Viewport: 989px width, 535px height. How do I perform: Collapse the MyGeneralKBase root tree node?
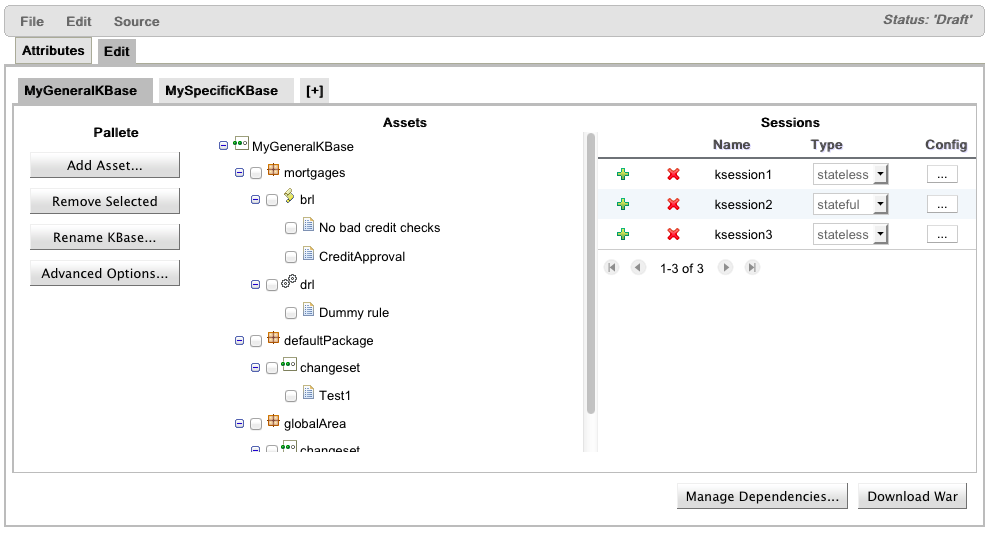point(223,146)
